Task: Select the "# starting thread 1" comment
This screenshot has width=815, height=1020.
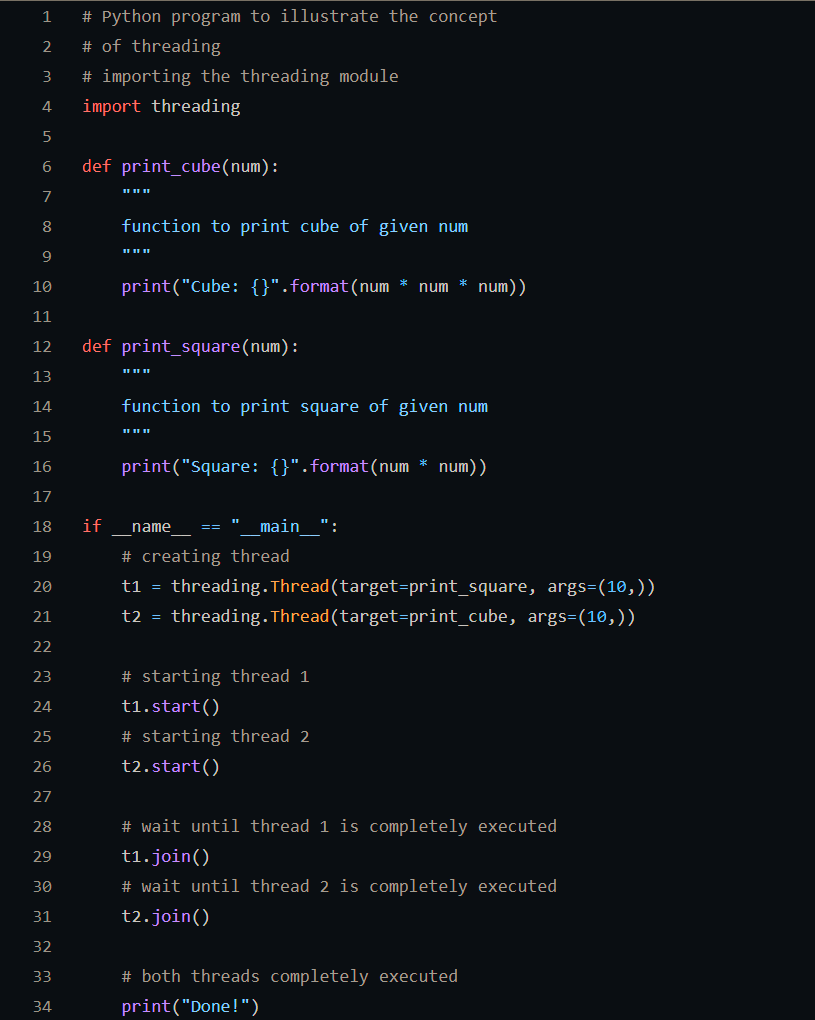Action: (215, 677)
